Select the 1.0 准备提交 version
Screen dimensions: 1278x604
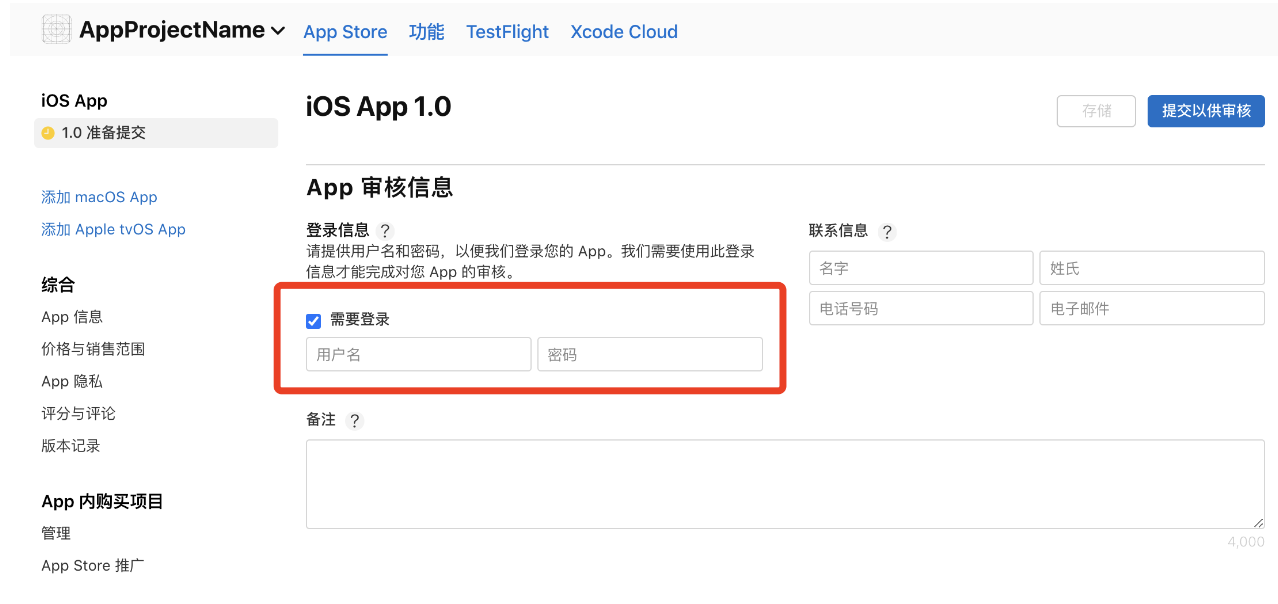[x=156, y=133]
